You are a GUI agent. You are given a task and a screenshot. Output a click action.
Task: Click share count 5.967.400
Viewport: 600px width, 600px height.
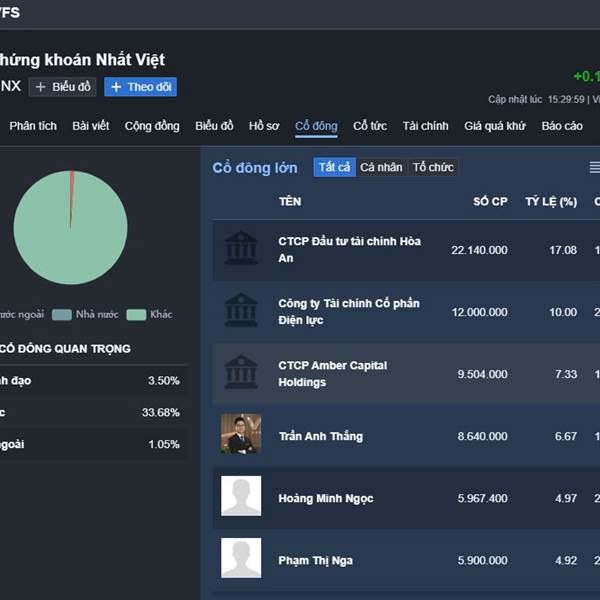pos(483,498)
